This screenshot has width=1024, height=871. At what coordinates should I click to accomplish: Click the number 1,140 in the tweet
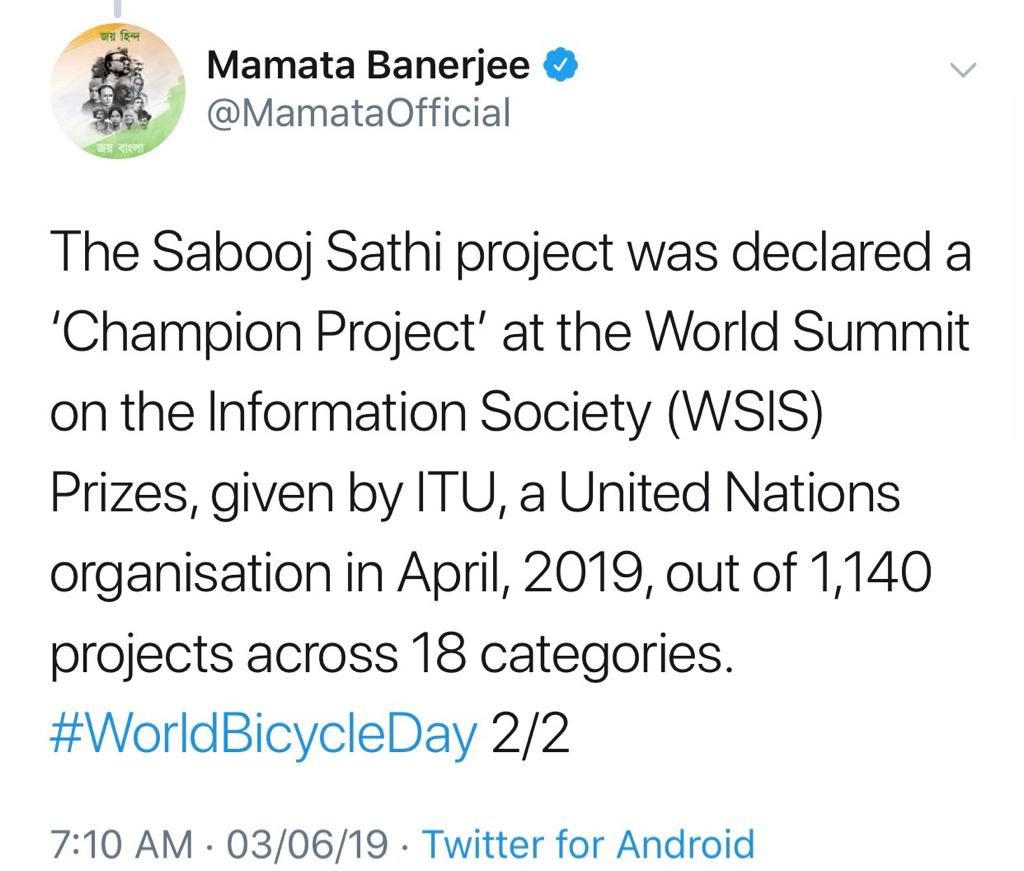[x=869, y=574]
